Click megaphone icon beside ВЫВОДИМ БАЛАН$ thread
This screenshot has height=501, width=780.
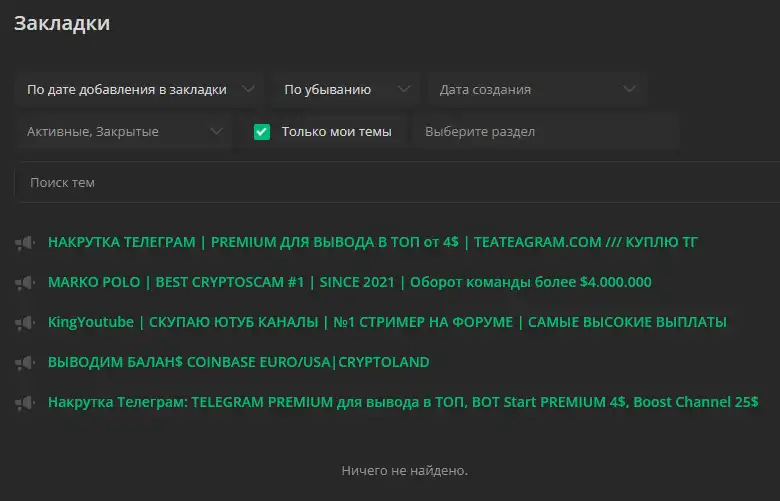(x=25, y=363)
